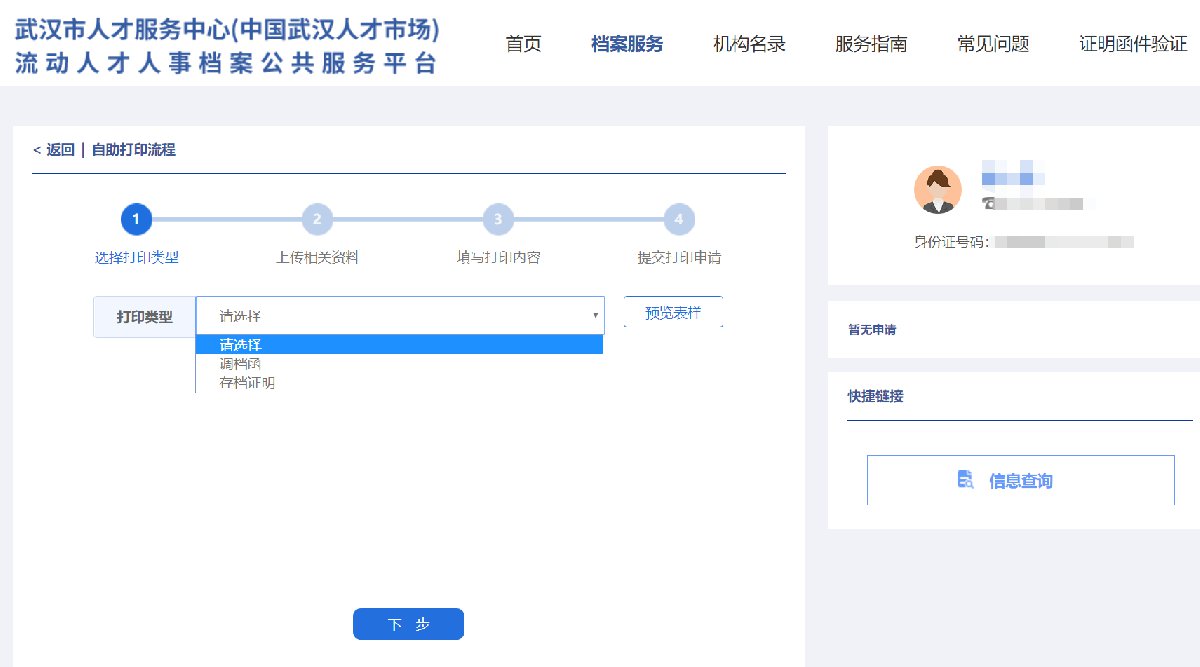Click the user avatar icon
1200x667 pixels.
[x=938, y=190]
